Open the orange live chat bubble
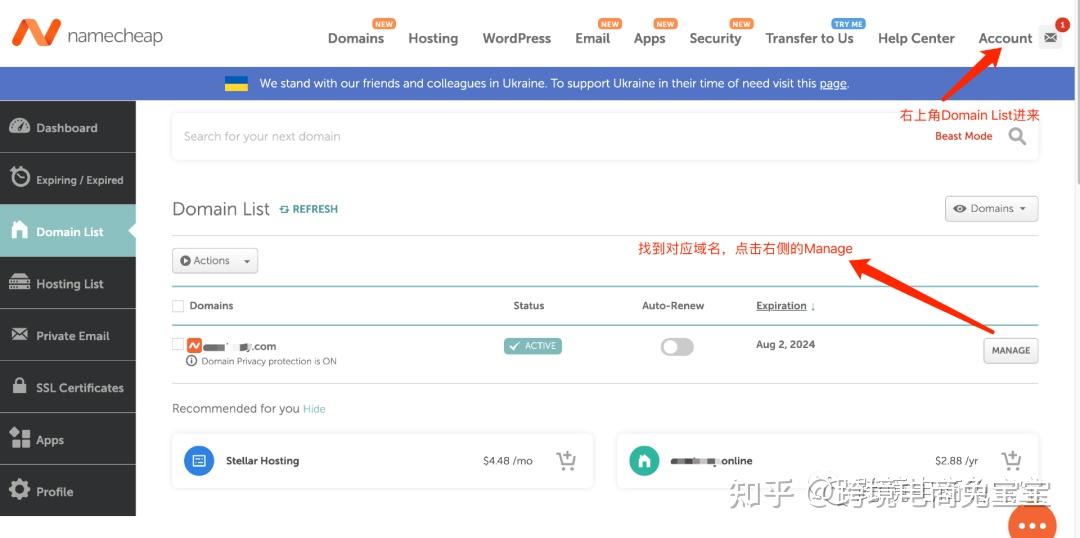Viewport: 1080px width, 538px height. tap(1031, 523)
